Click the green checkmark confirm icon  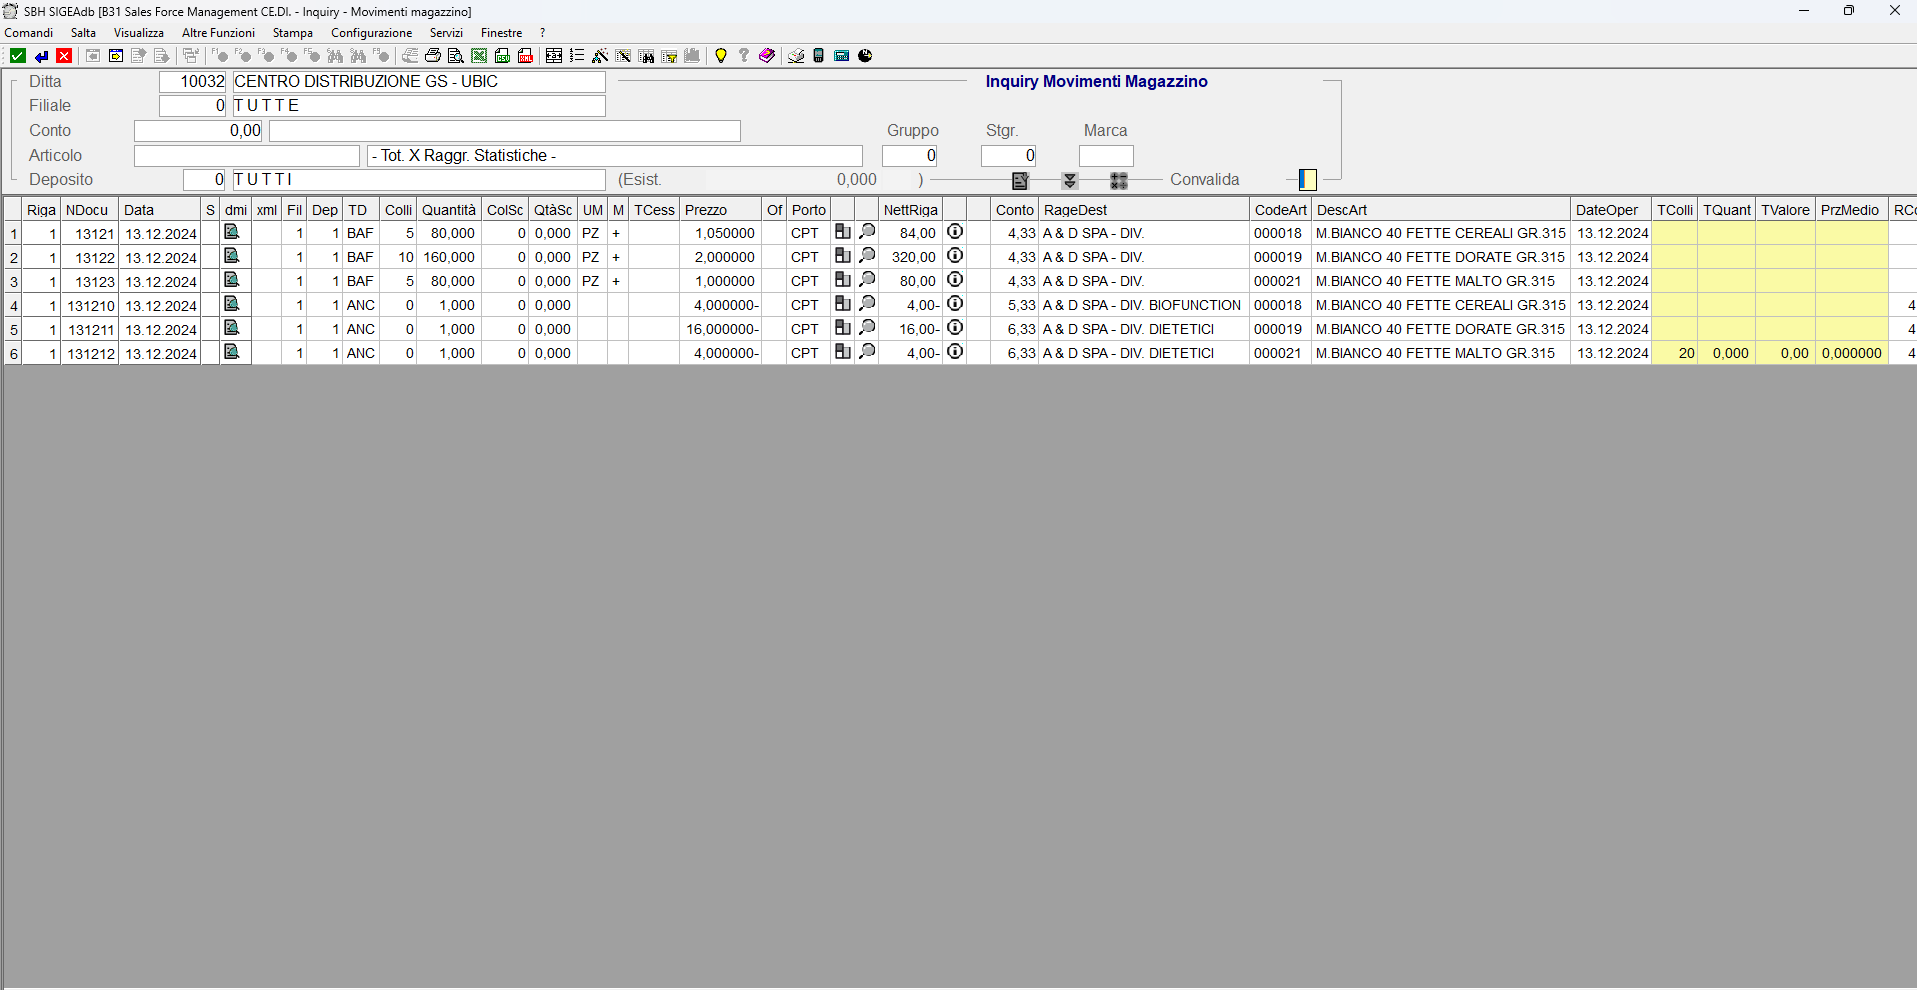point(17,56)
